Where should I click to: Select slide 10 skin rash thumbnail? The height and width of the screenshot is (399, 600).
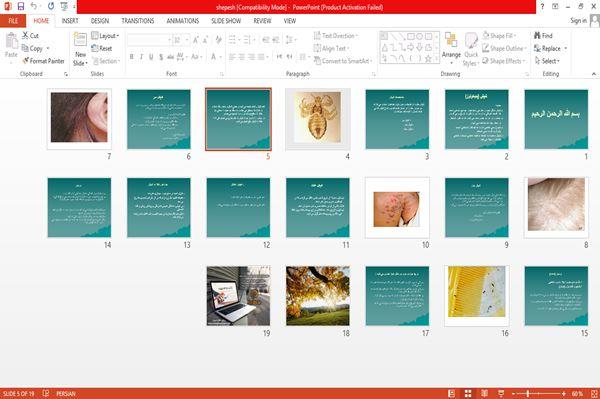click(x=397, y=207)
